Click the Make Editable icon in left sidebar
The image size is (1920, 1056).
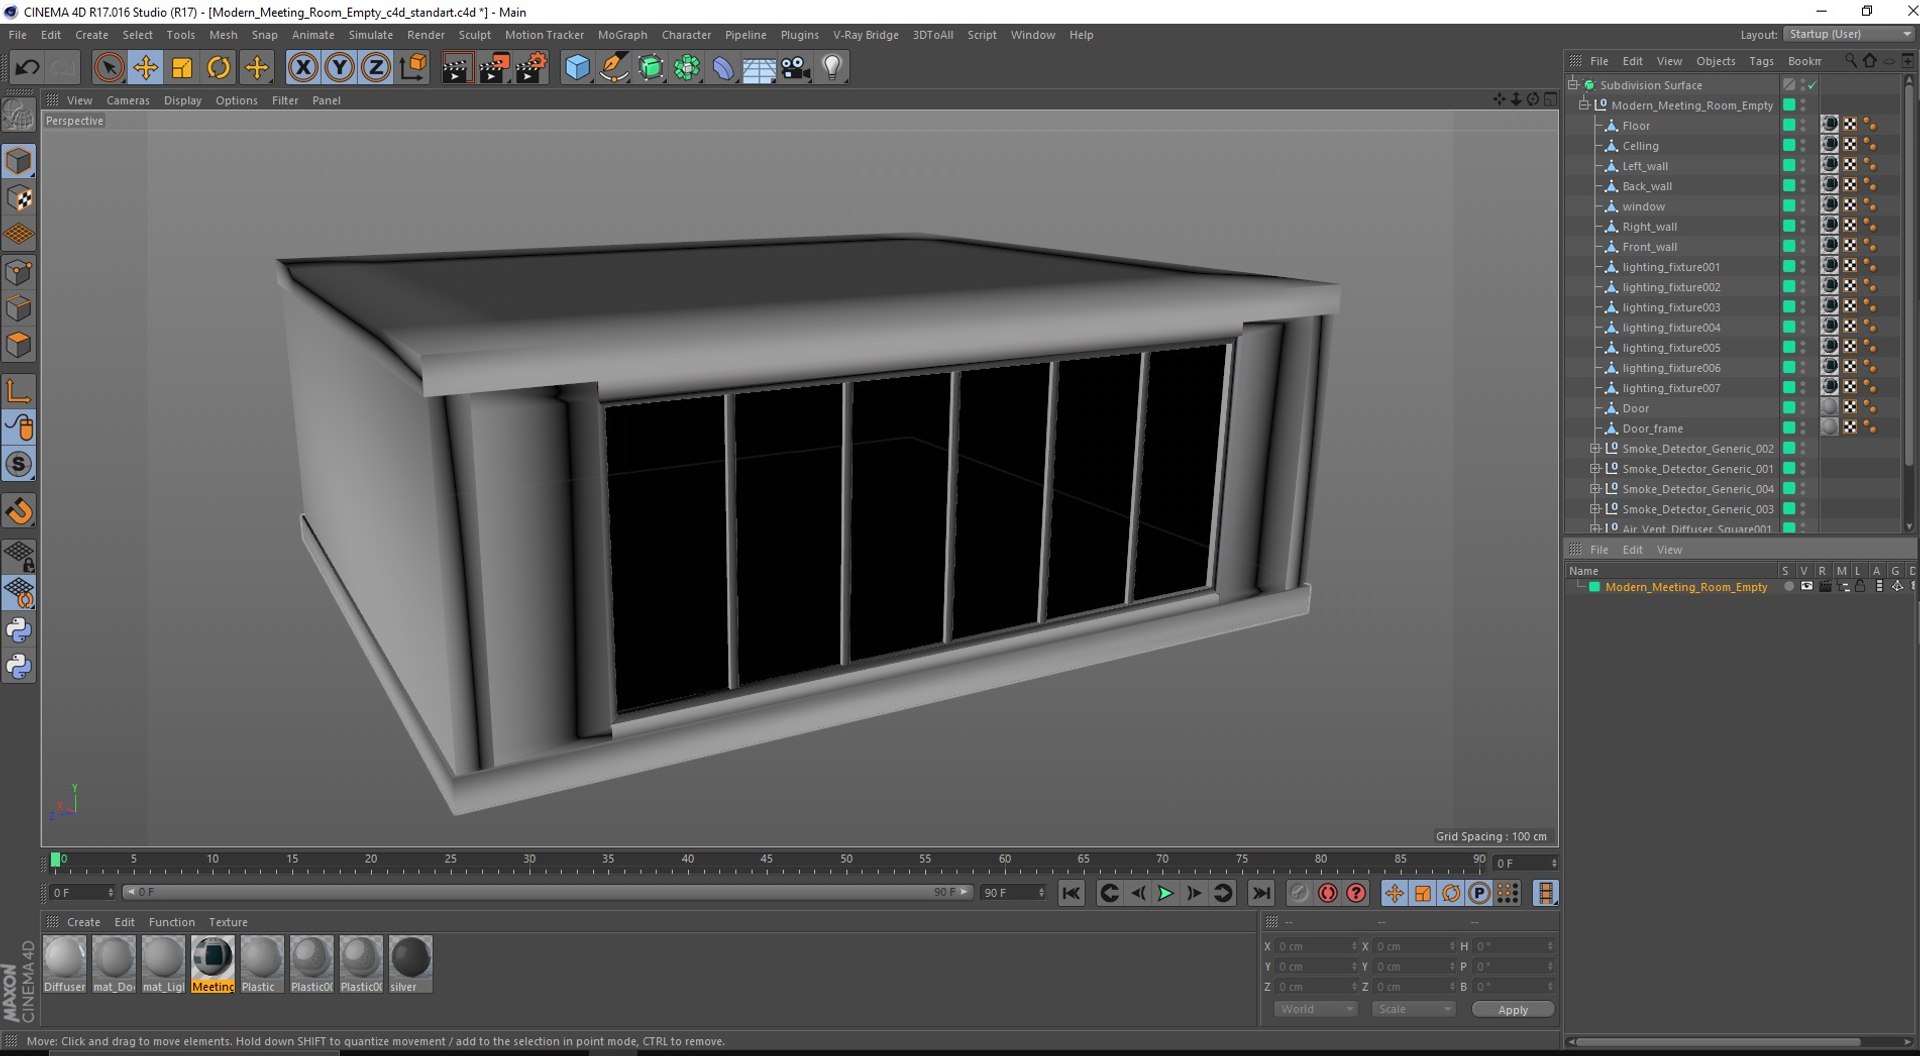pos(19,116)
